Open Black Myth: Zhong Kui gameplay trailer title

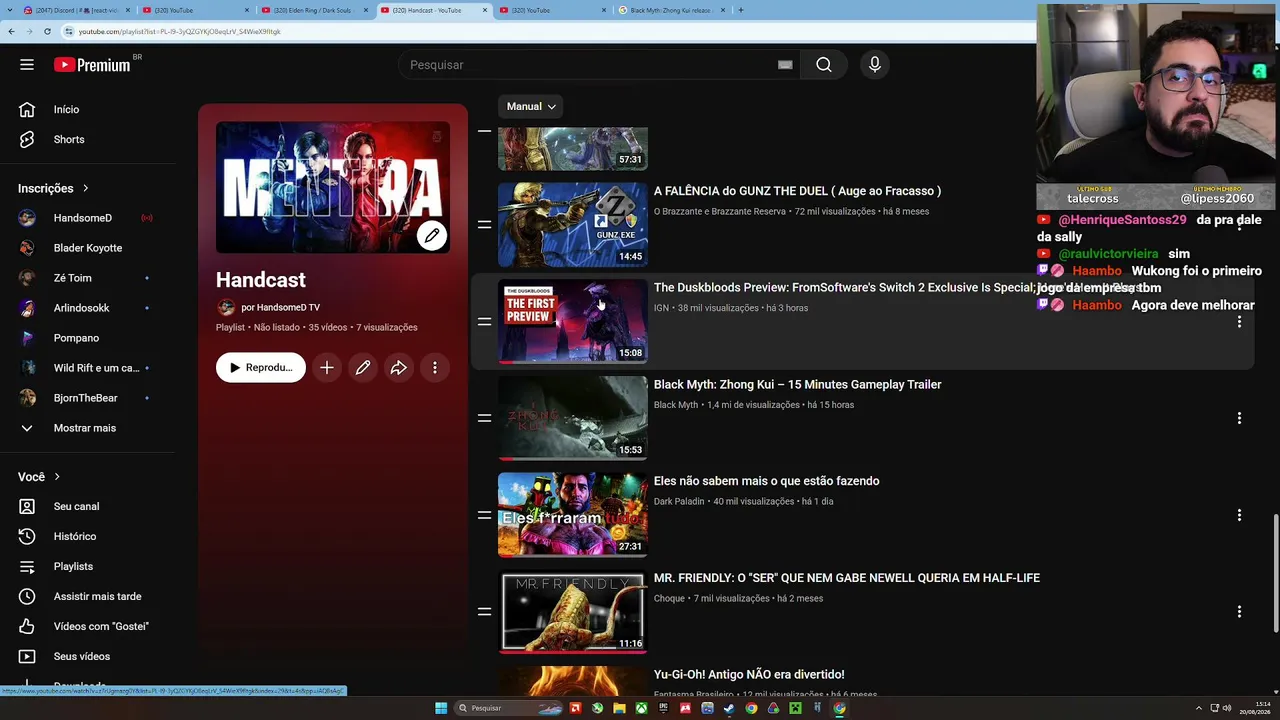797,385
